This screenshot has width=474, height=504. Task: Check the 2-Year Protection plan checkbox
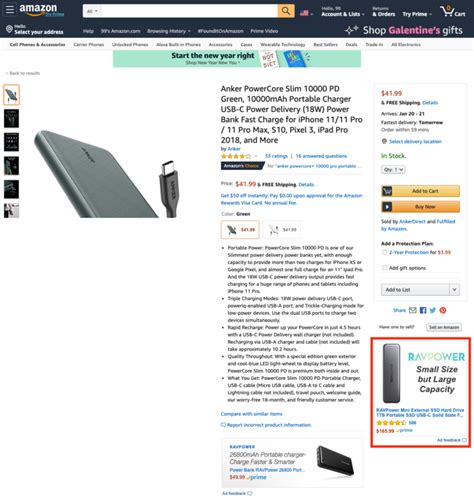384,252
